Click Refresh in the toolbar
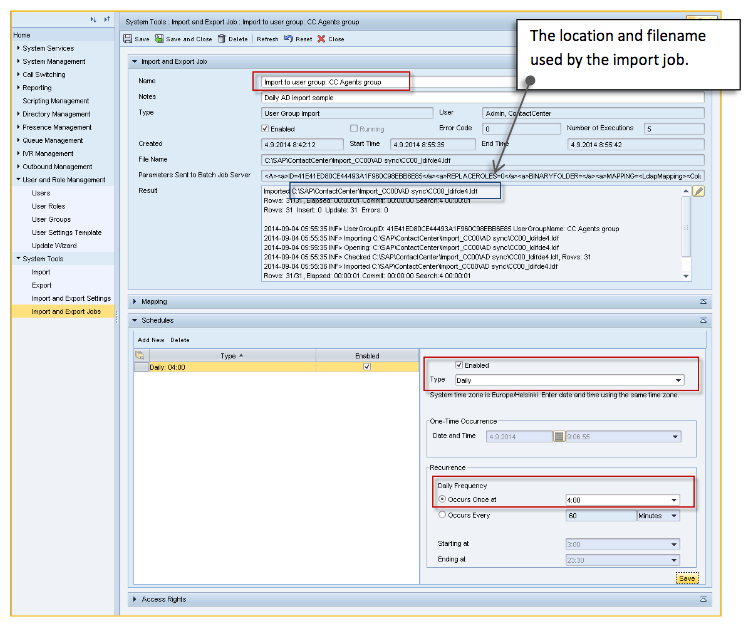The width and height of the screenshot is (751, 629). click(x=267, y=39)
